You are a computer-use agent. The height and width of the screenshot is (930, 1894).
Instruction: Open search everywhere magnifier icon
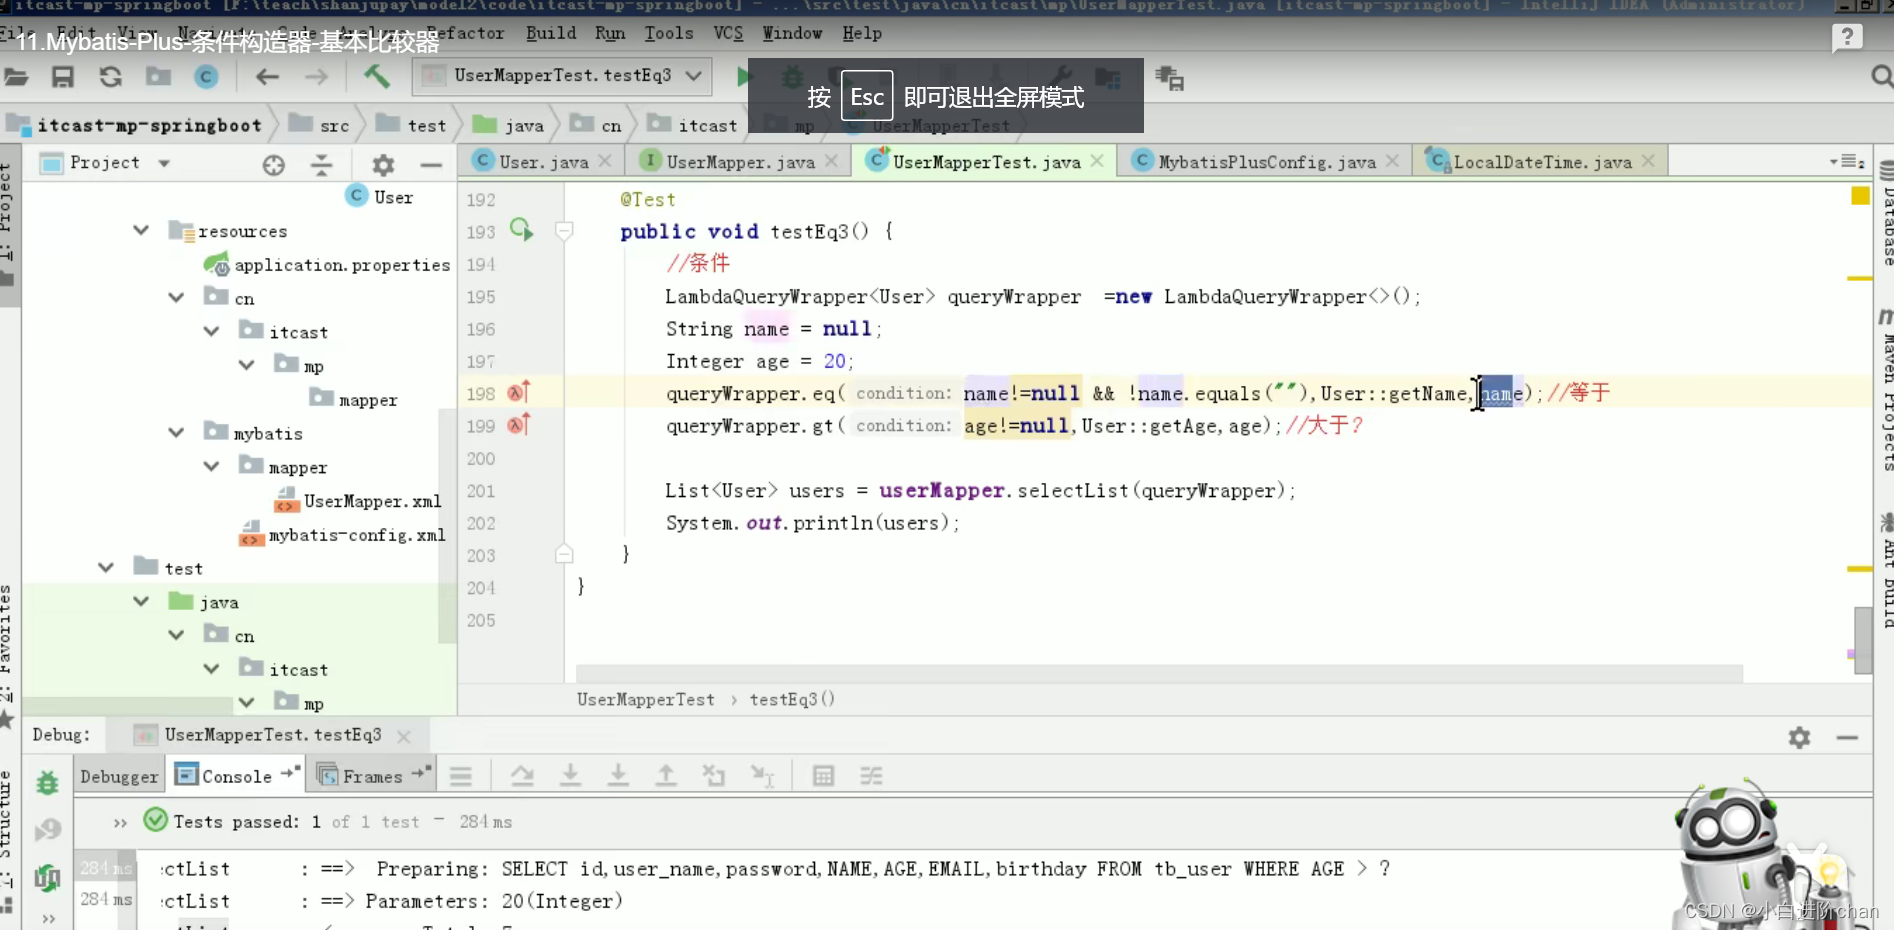[1880, 77]
